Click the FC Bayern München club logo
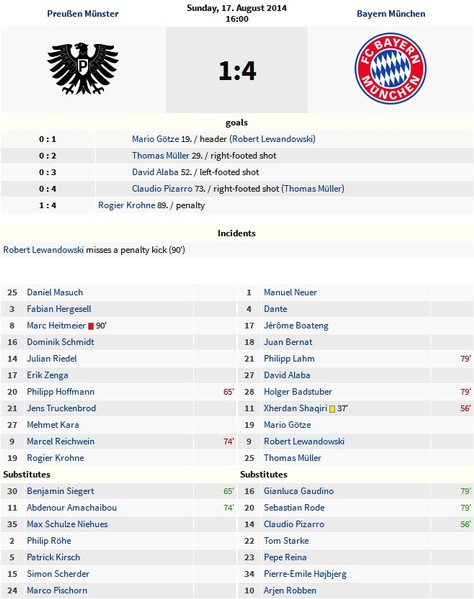474x599 pixels. (390, 68)
